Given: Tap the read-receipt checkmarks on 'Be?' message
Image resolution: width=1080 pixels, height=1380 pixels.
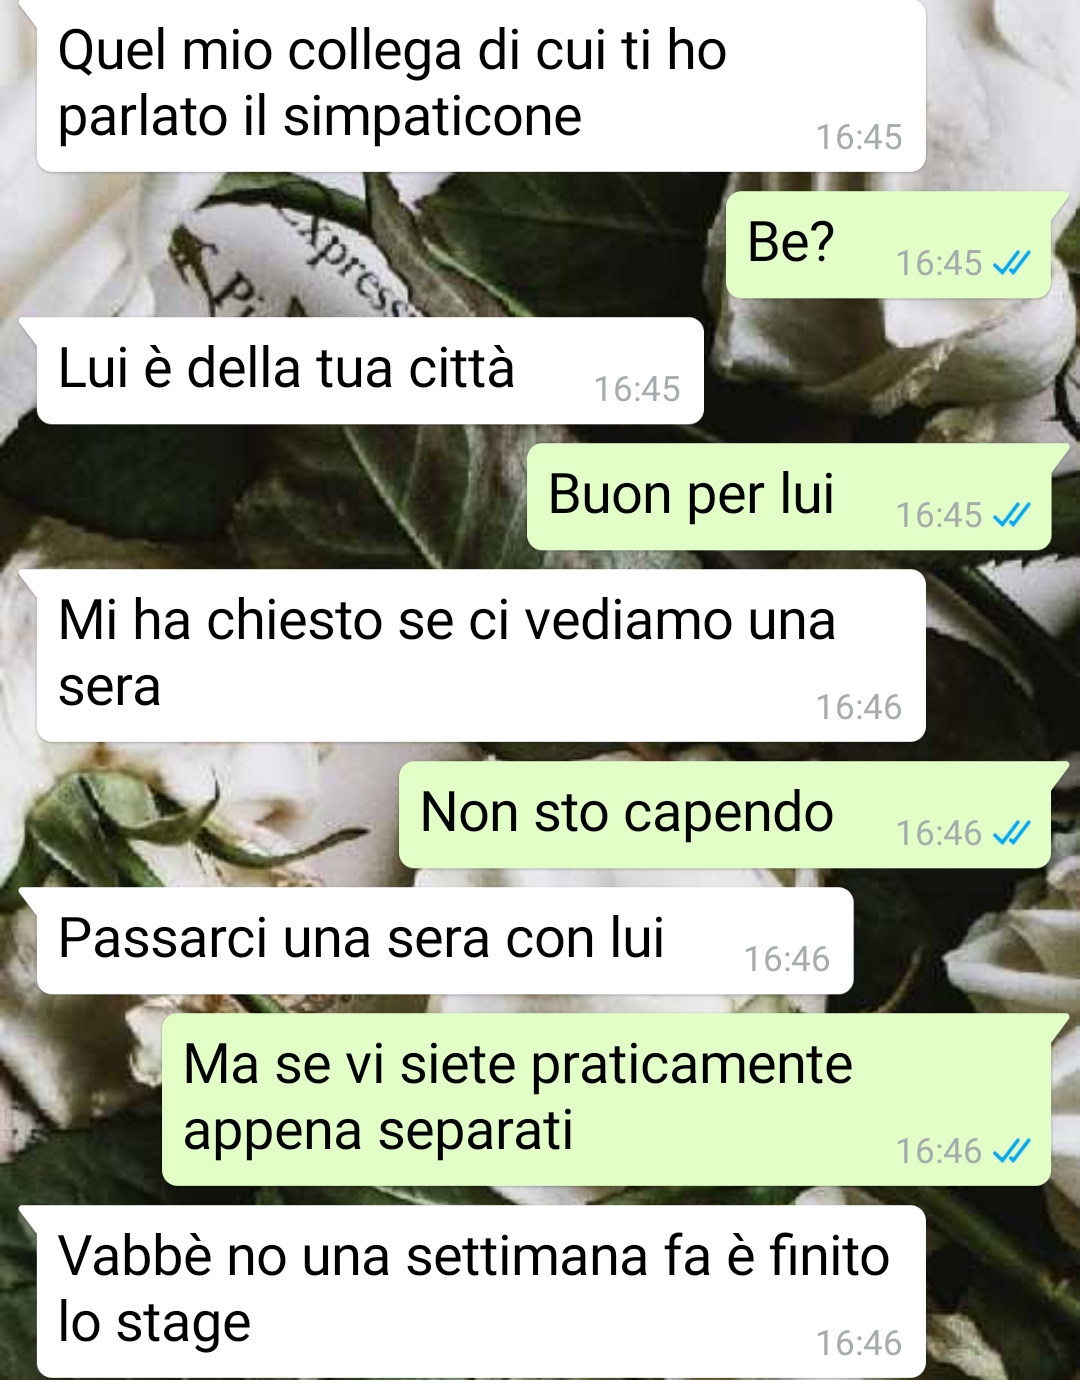Looking at the screenshot, I should (x=1011, y=264).
